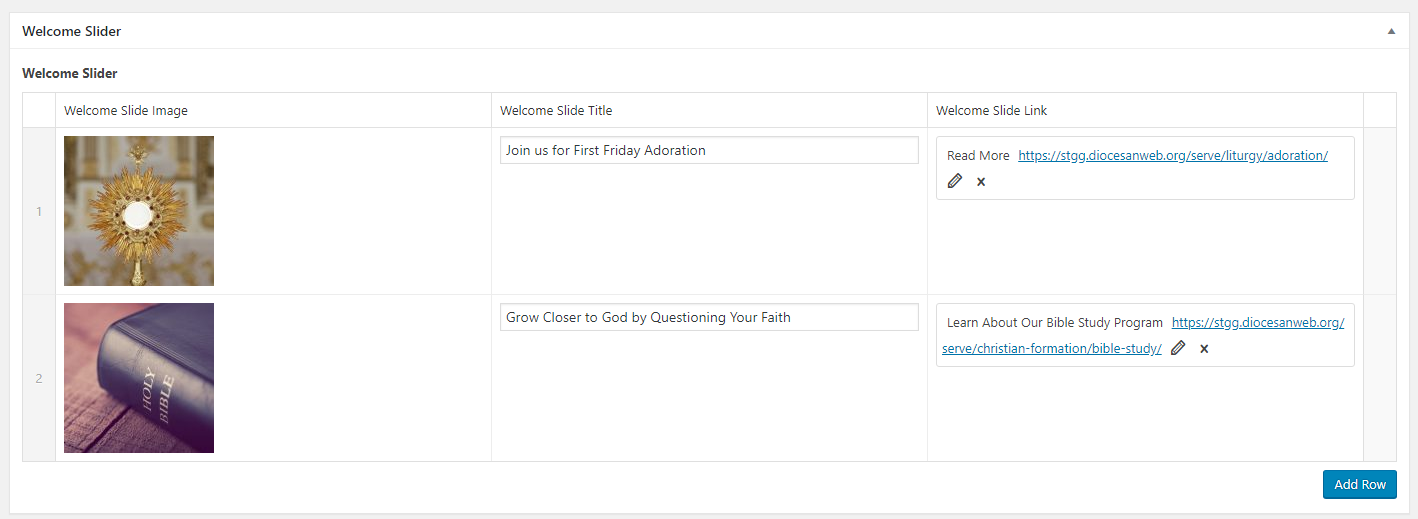
Task: Focus the First Friday Adoration title field
Action: click(708, 150)
